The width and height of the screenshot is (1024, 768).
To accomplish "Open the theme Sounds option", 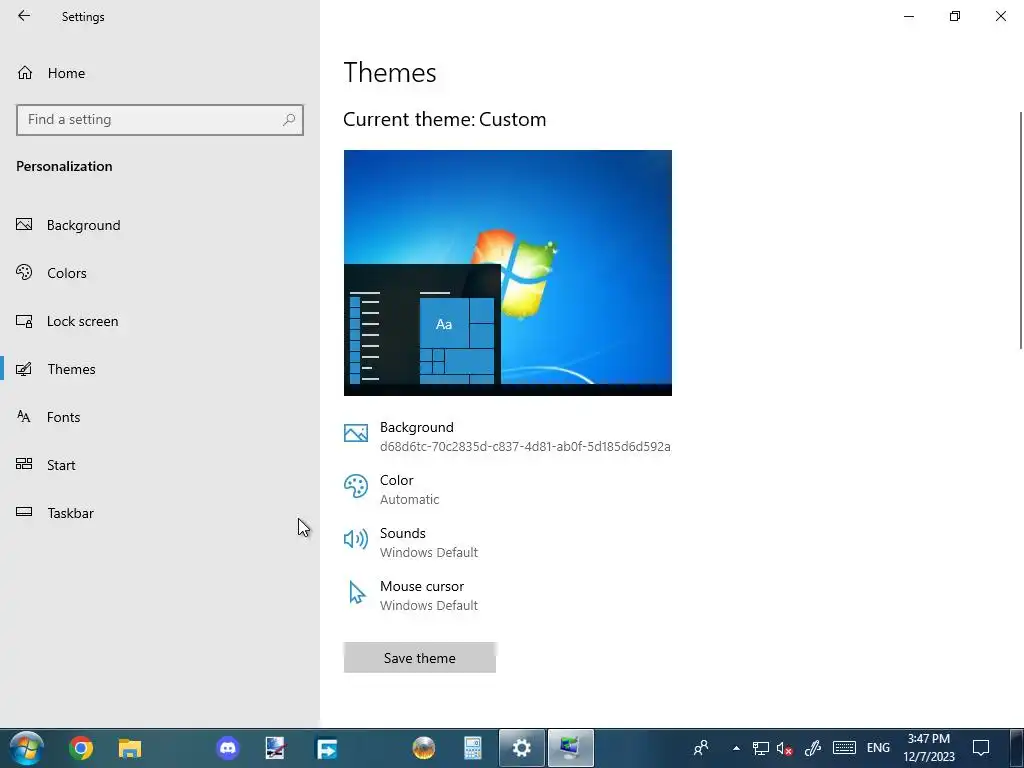I will (411, 542).
